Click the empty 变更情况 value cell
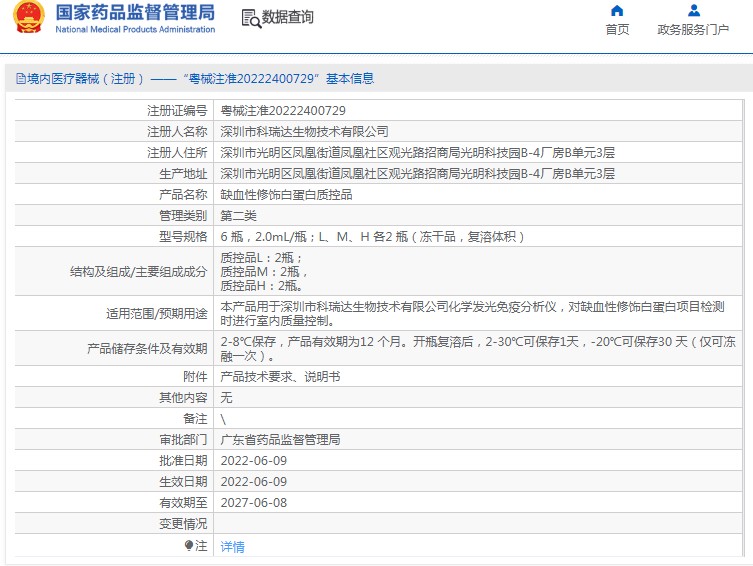The width and height of the screenshot is (753, 566). [478, 524]
